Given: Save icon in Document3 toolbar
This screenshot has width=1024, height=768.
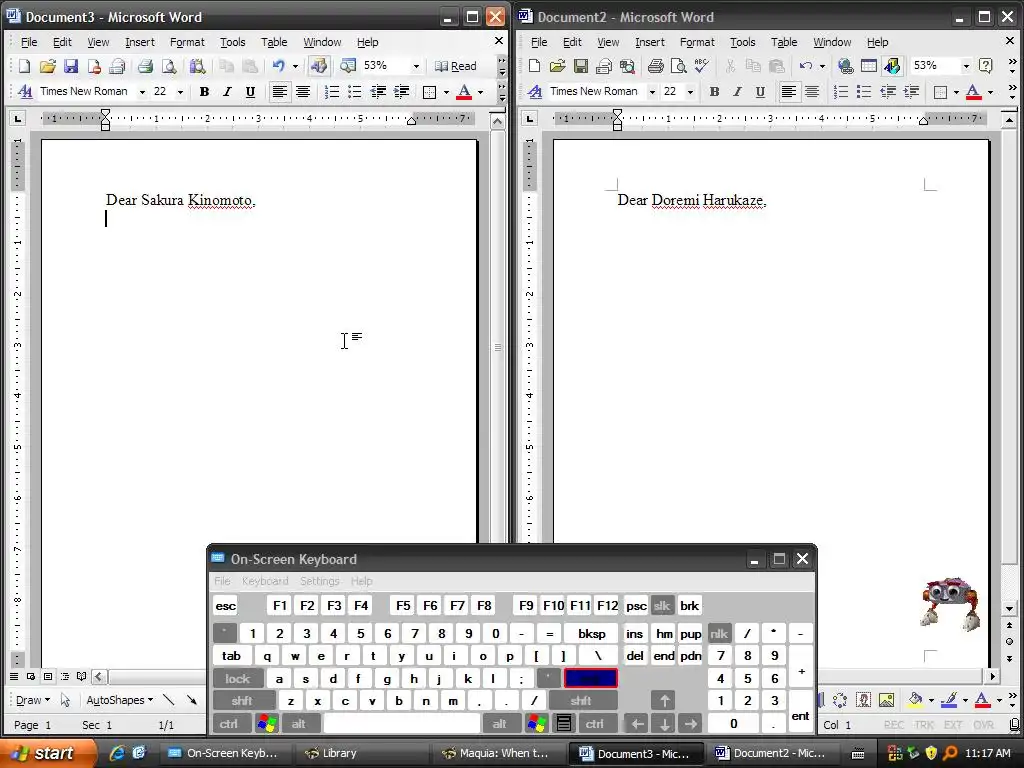Looking at the screenshot, I should (x=71, y=66).
